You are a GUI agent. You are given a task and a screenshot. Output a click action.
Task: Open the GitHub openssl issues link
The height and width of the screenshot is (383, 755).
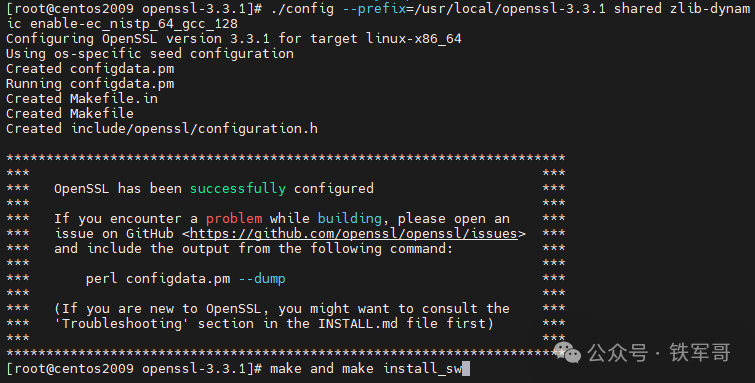coord(354,234)
